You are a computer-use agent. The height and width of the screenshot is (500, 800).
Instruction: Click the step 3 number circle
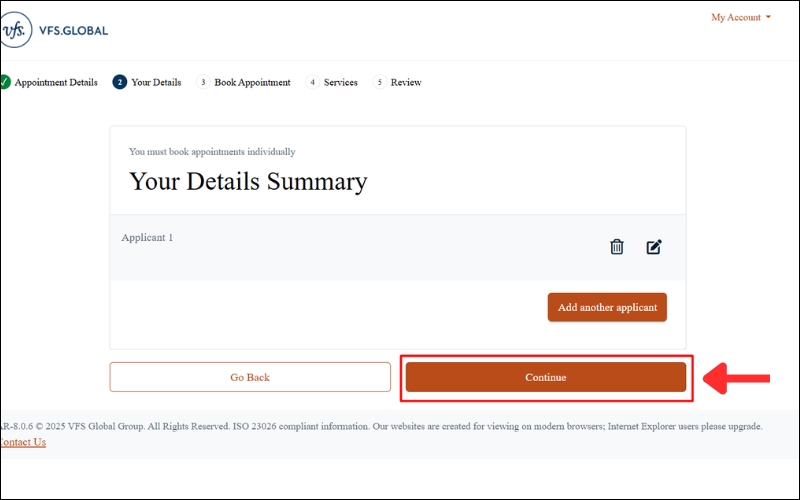pyautogui.click(x=203, y=82)
